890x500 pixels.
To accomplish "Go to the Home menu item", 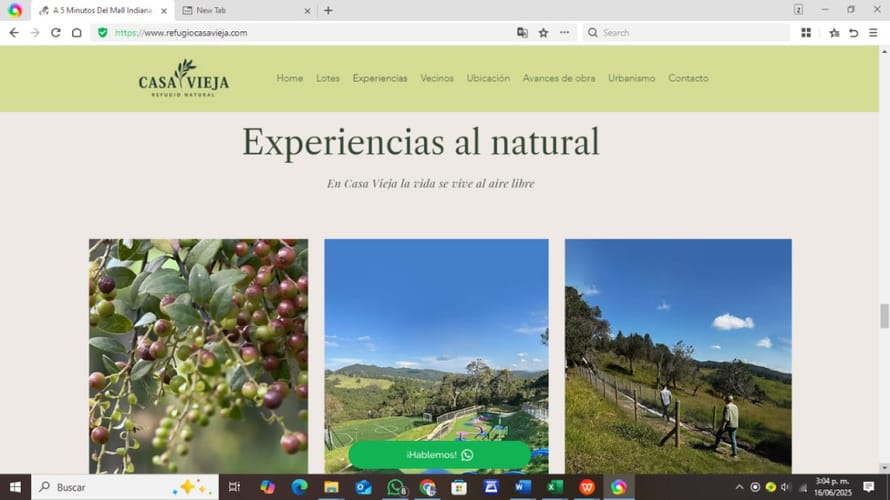I will tap(289, 78).
